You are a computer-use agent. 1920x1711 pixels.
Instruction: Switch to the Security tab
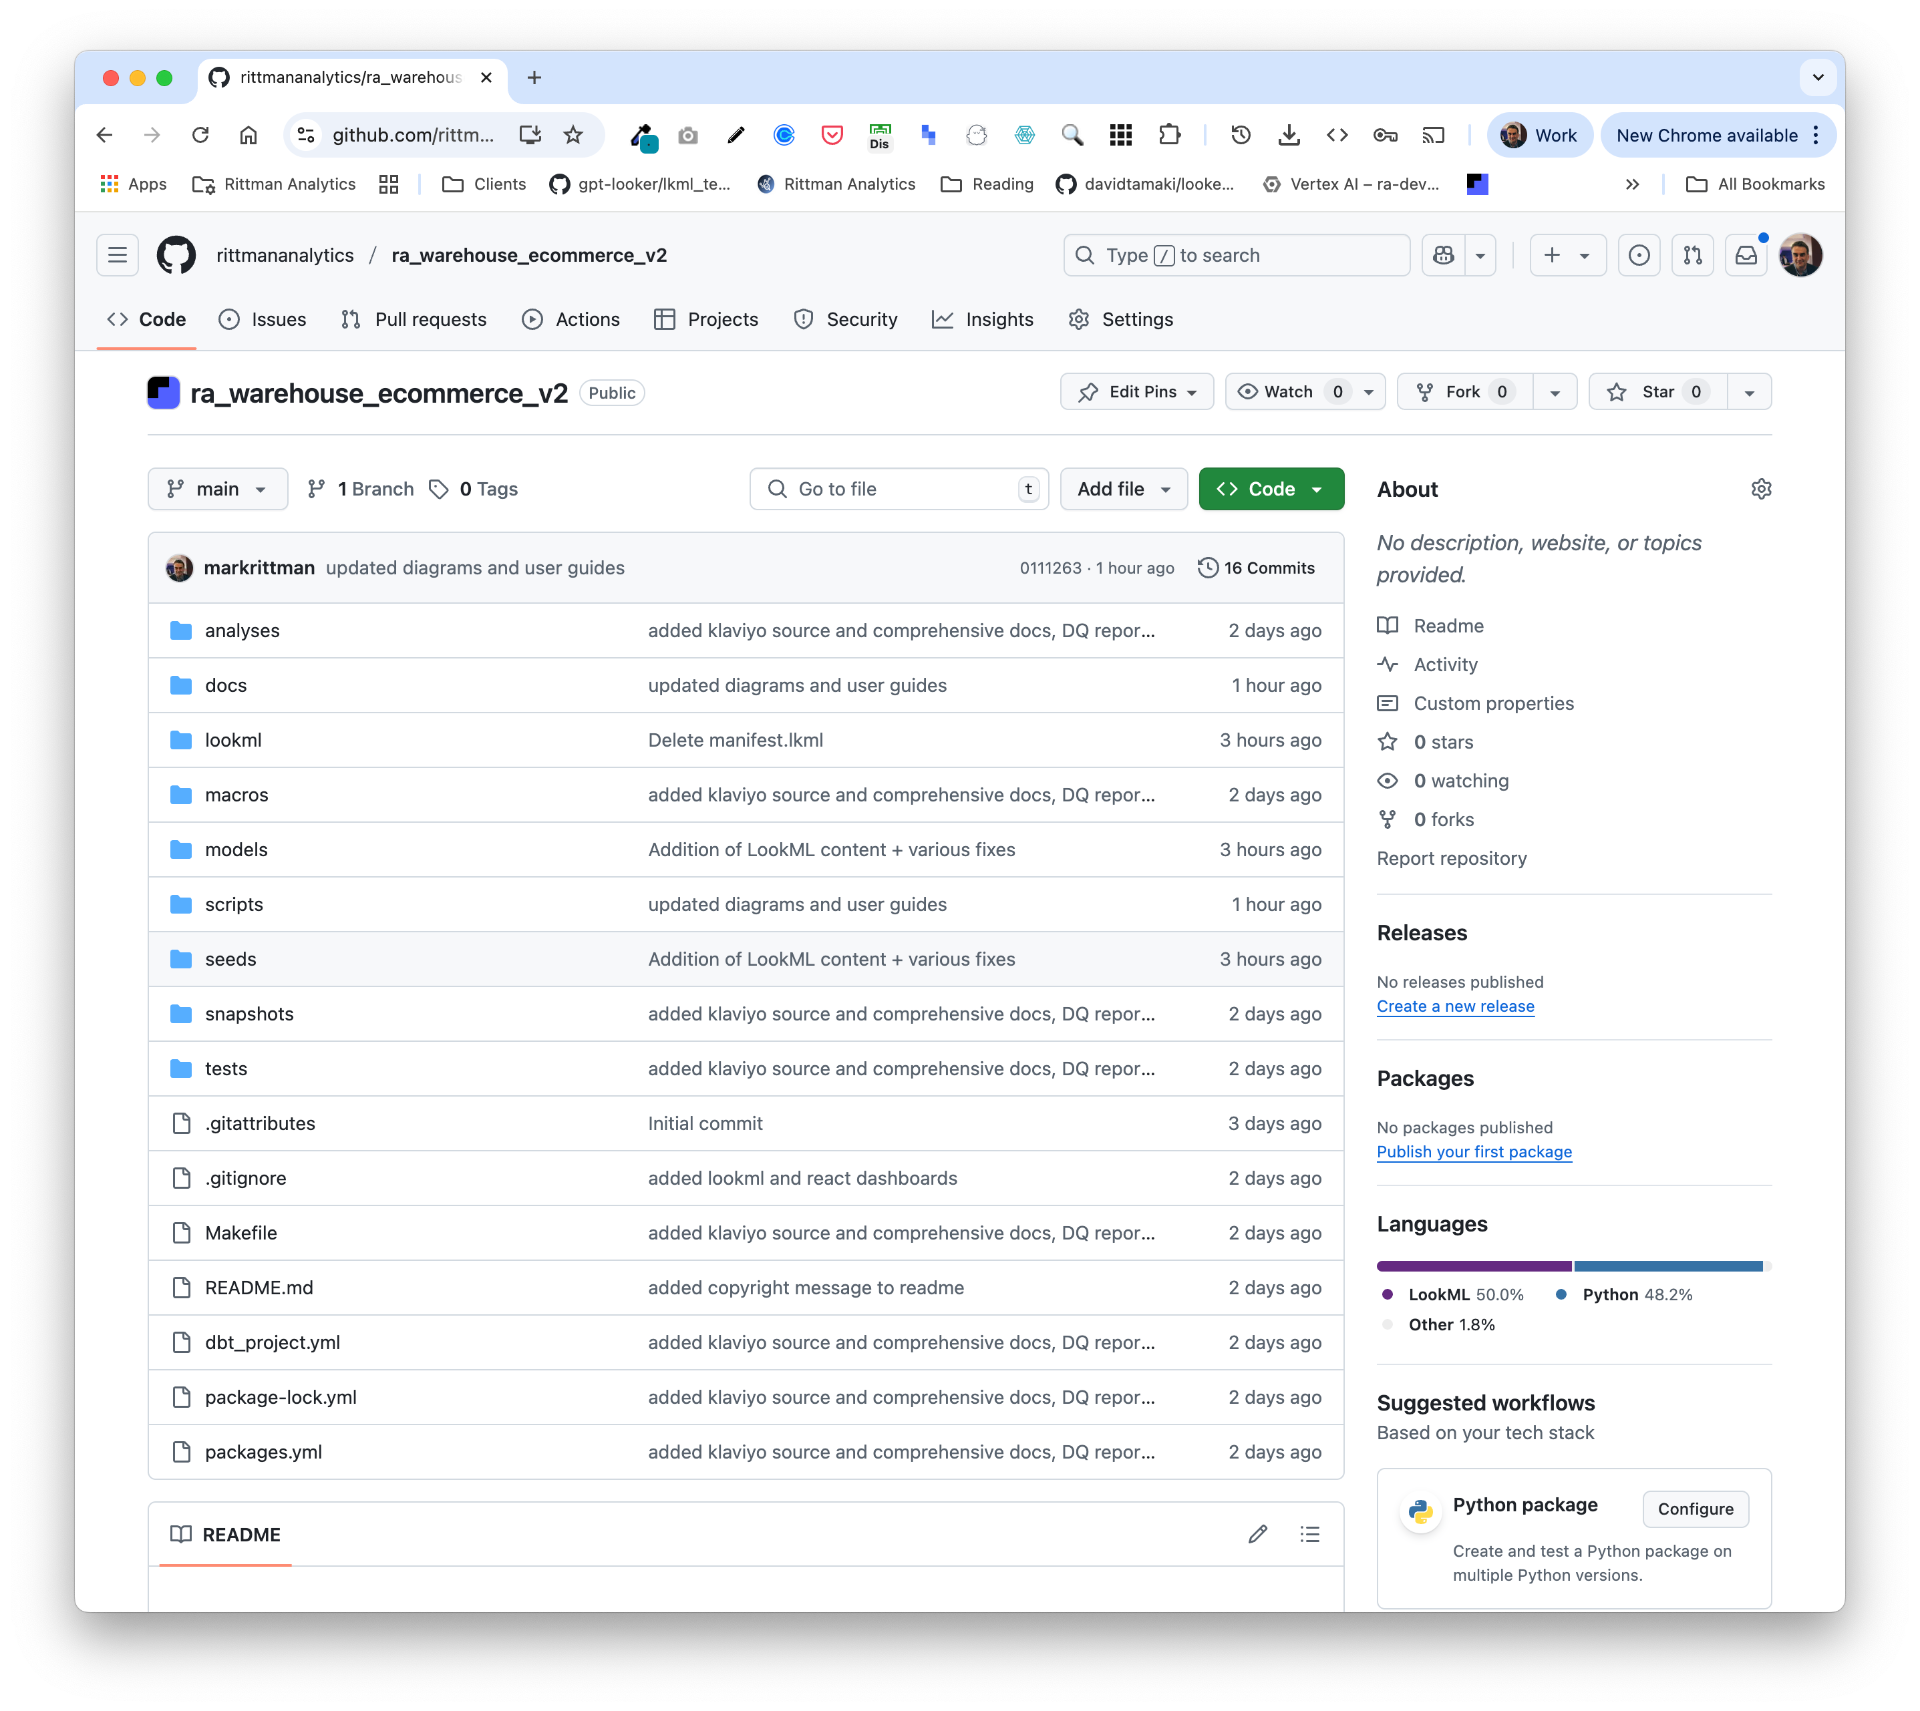pos(846,319)
